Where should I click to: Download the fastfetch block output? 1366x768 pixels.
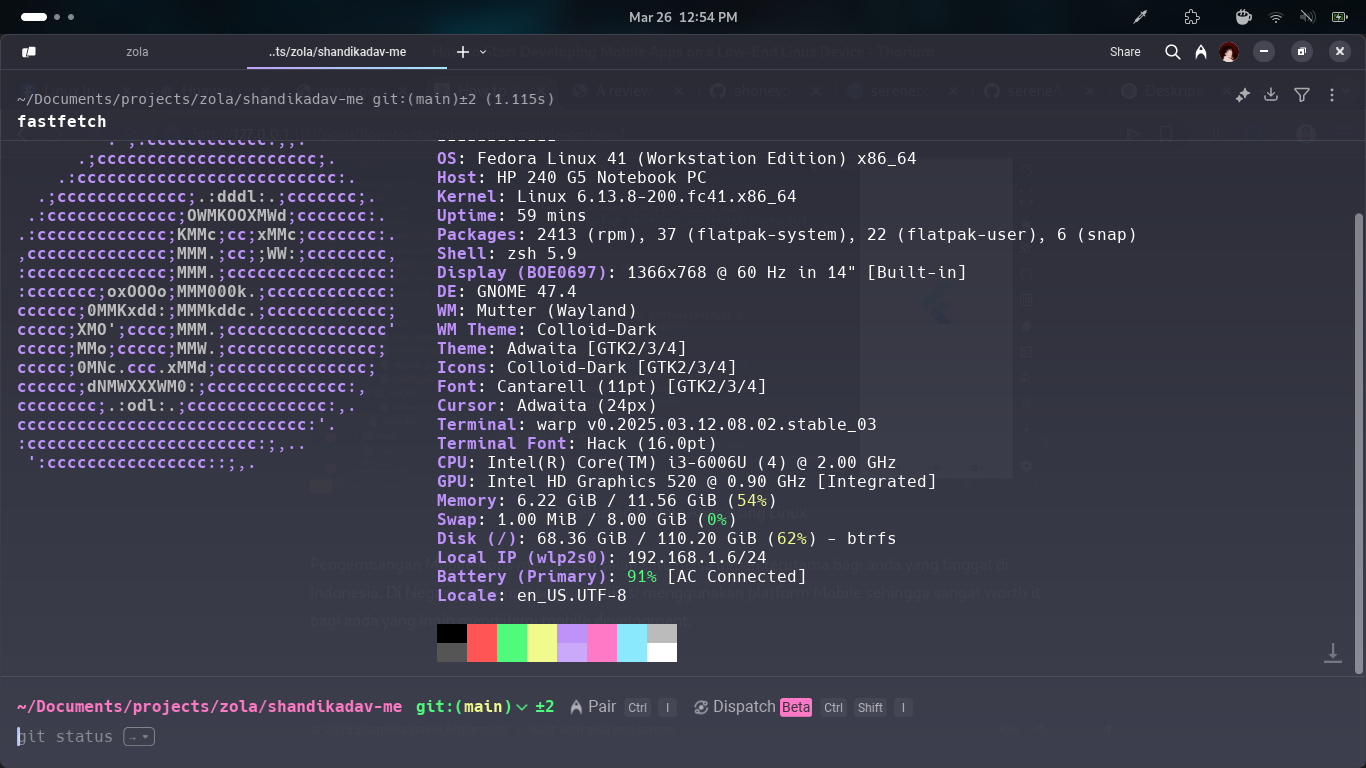1271,95
